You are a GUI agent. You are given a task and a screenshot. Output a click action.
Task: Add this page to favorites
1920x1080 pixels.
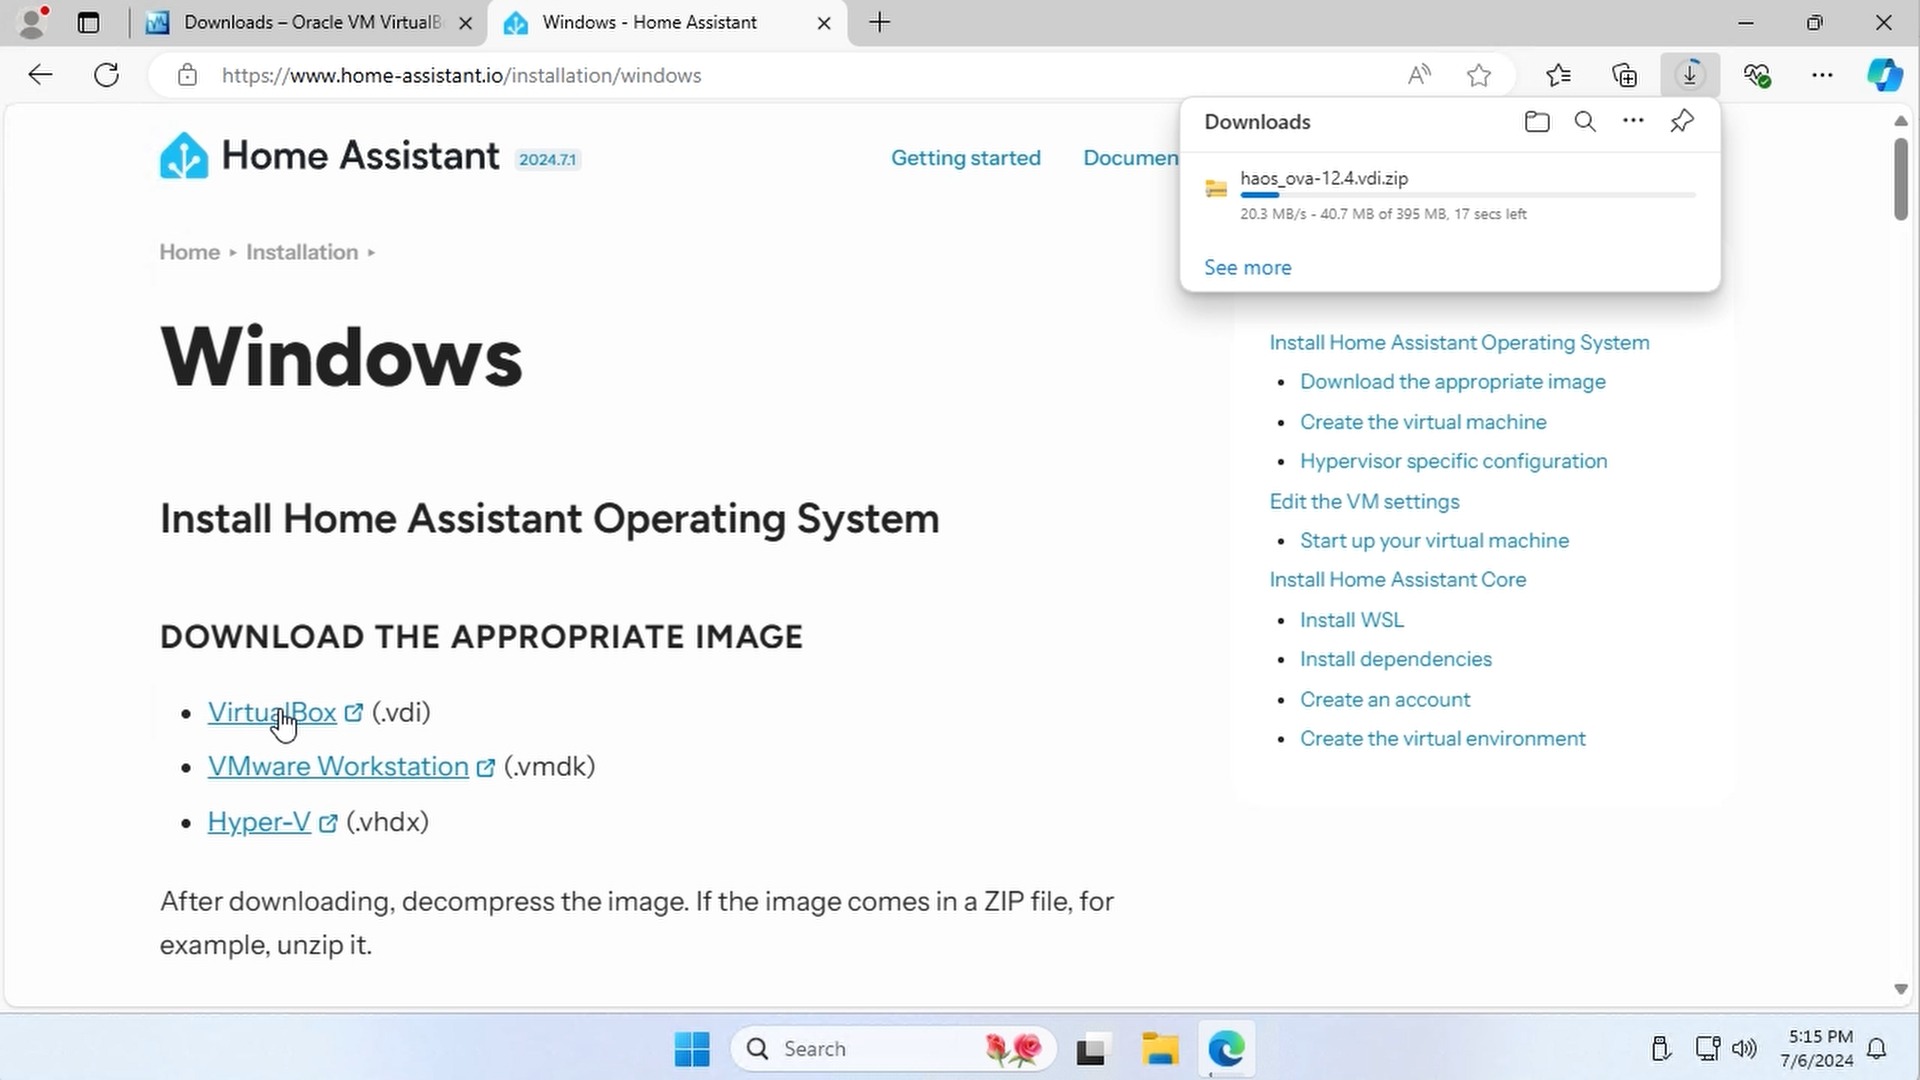click(1479, 75)
